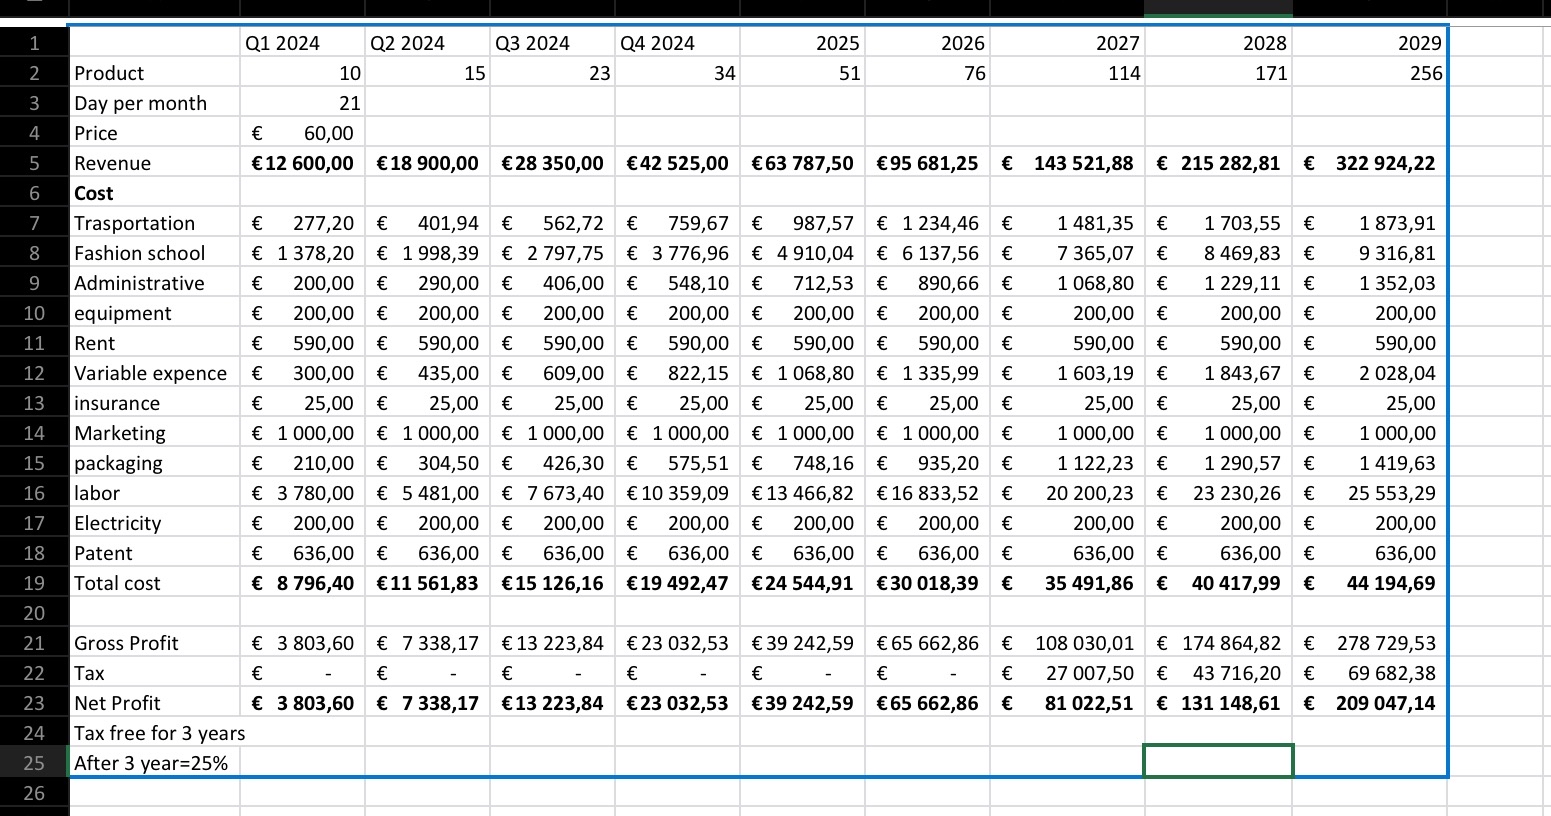This screenshot has width=1551, height=816.
Task: Select the 'Trasportation' row label
Action: pyautogui.click(x=134, y=222)
